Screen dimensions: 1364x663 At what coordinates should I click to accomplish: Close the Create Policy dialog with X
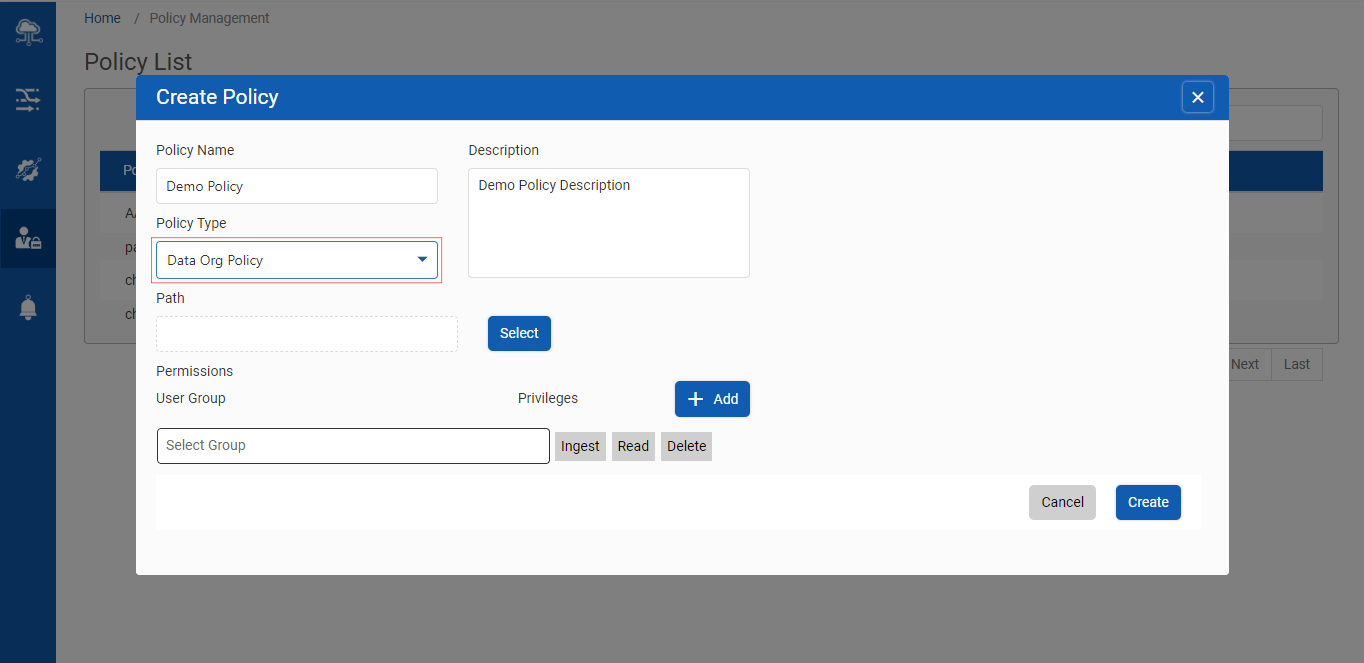tap(1197, 97)
